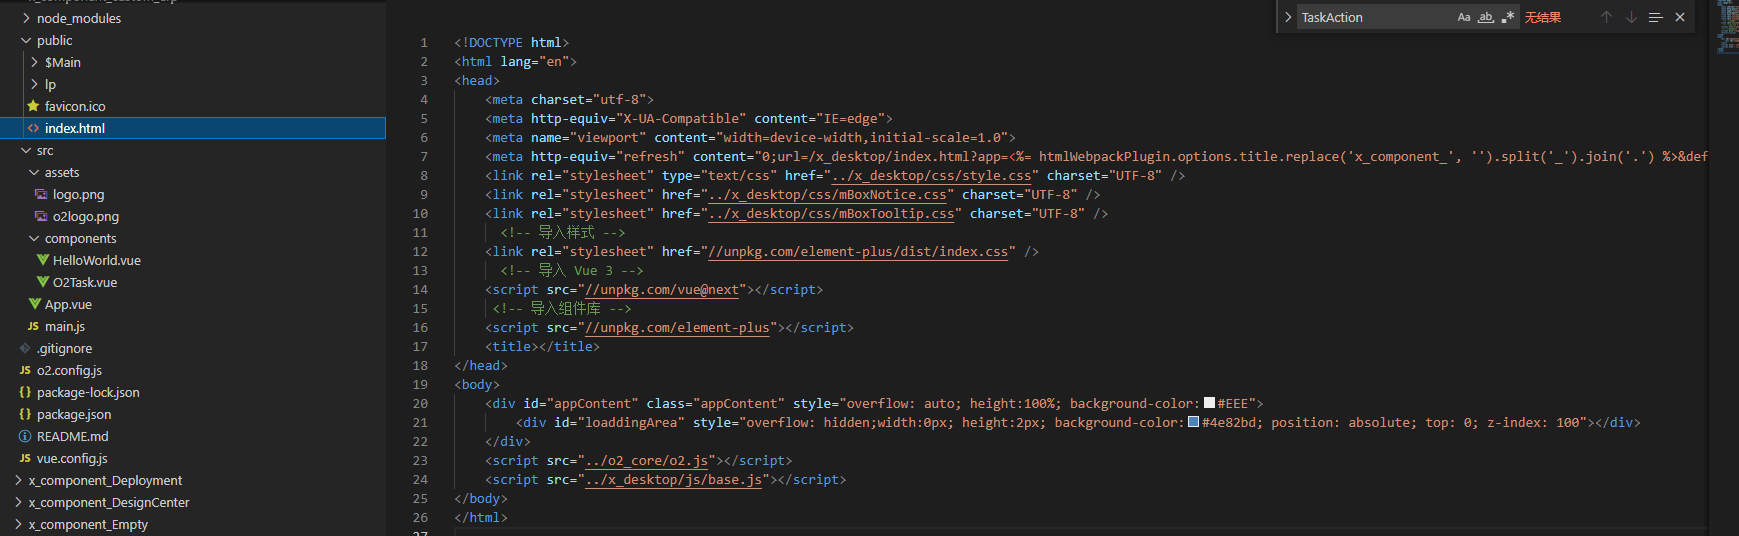This screenshot has width=1739, height=536.
Task: Follow the unpkg.com/vue@next script link
Action: pos(662,289)
